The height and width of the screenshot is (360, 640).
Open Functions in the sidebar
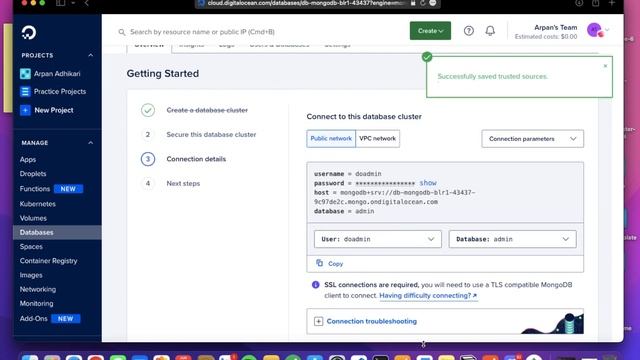point(35,189)
